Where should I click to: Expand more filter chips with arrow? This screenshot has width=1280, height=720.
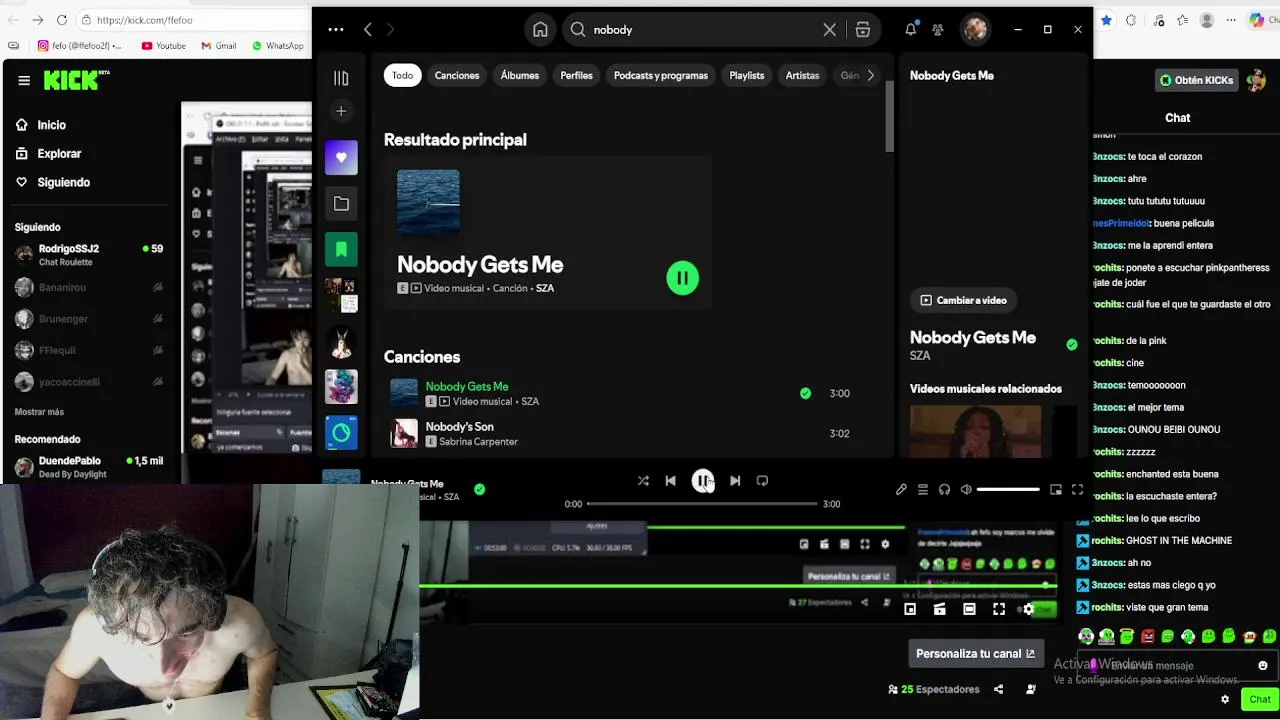coord(870,75)
